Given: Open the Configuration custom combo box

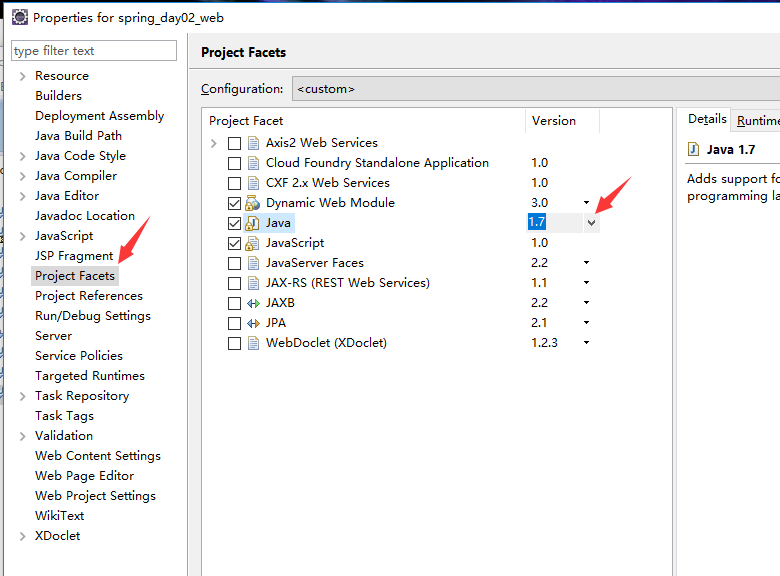Looking at the screenshot, I should [536, 89].
